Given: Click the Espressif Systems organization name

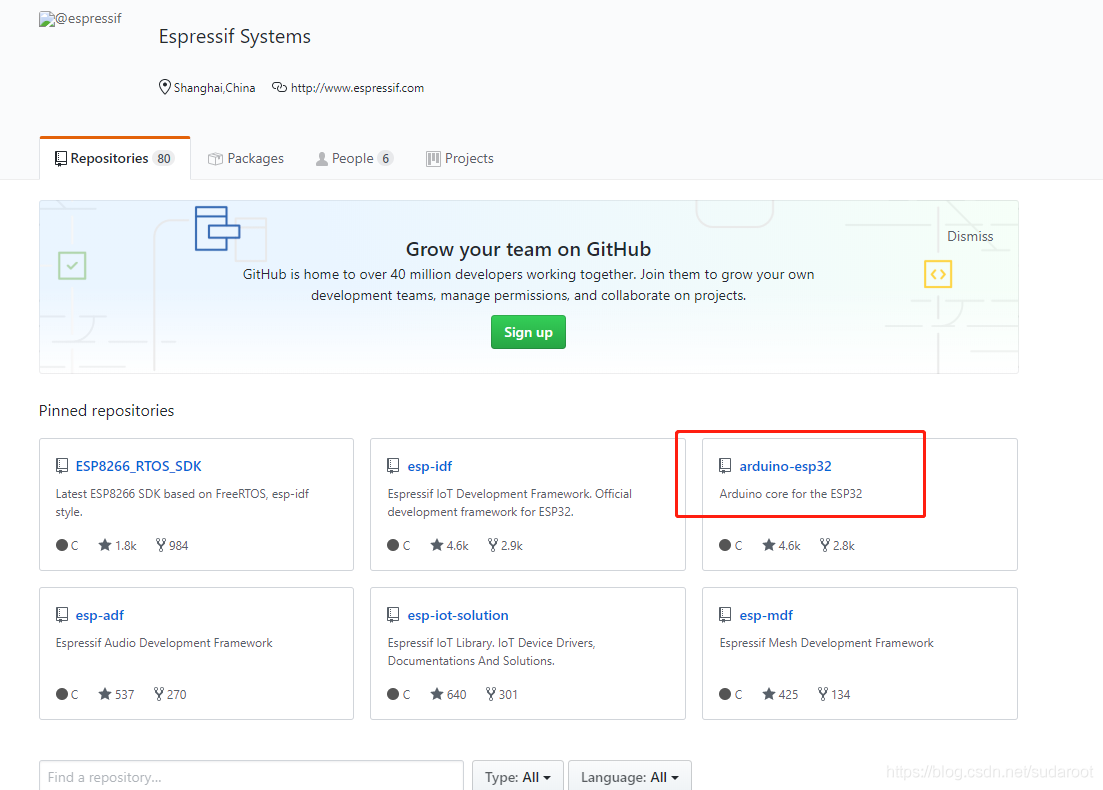Looking at the screenshot, I should click(235, 37).
